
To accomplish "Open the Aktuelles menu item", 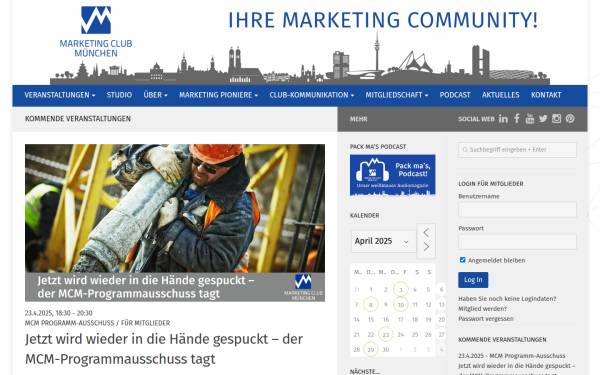I will click(x=501, y=95).
